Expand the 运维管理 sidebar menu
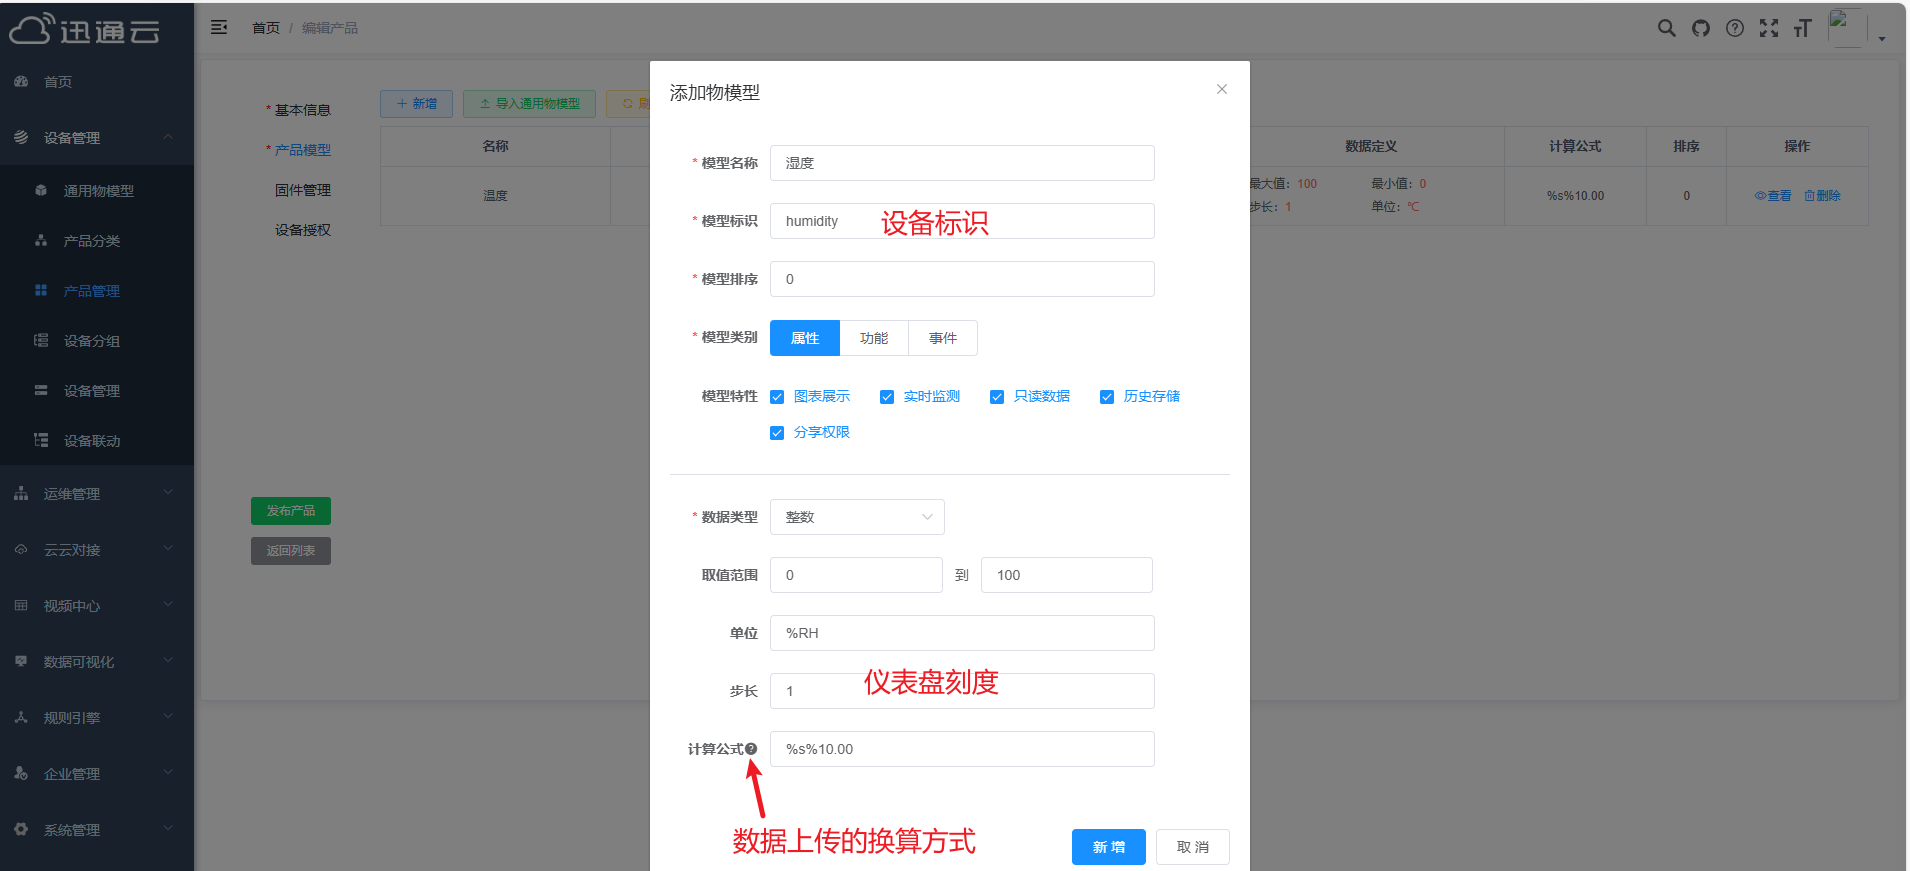Viewport: 1910px width, 871px height. [96, 494]
